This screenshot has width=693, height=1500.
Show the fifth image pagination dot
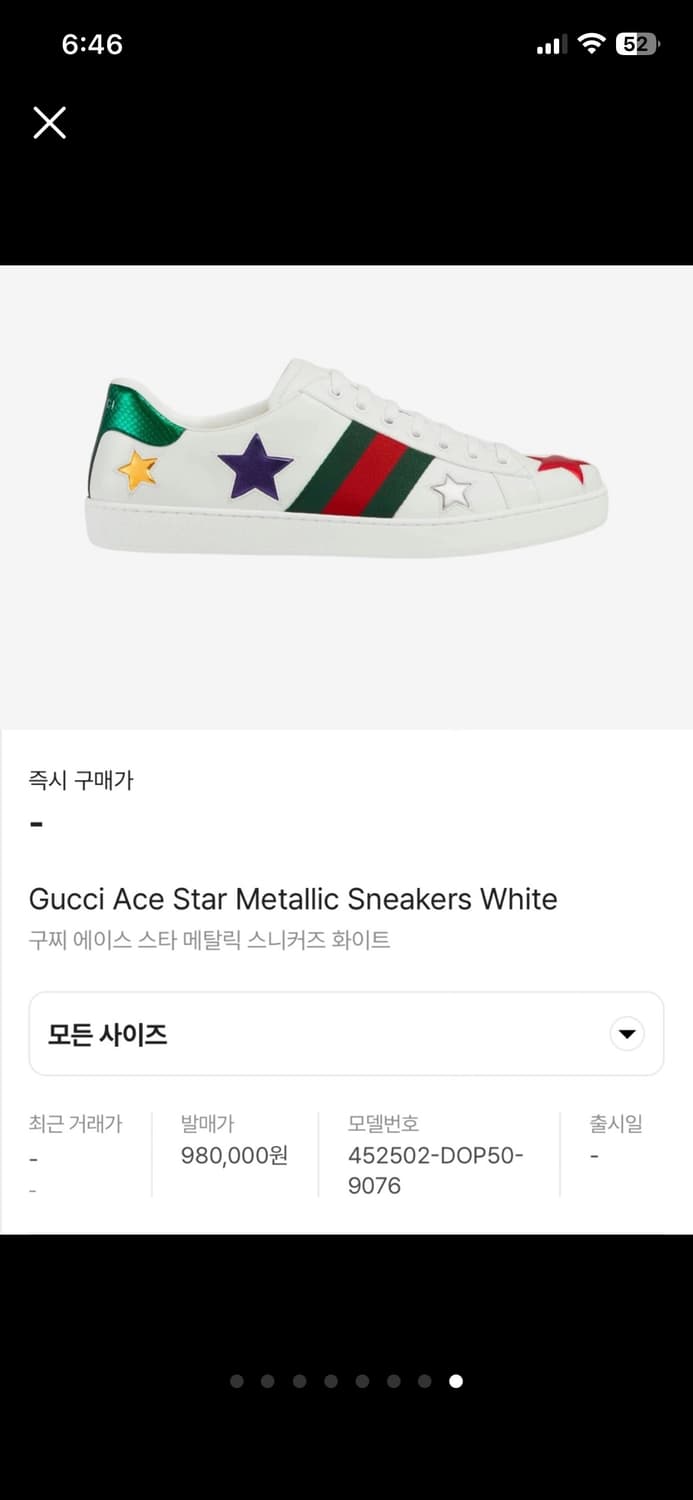[362, 1381]
